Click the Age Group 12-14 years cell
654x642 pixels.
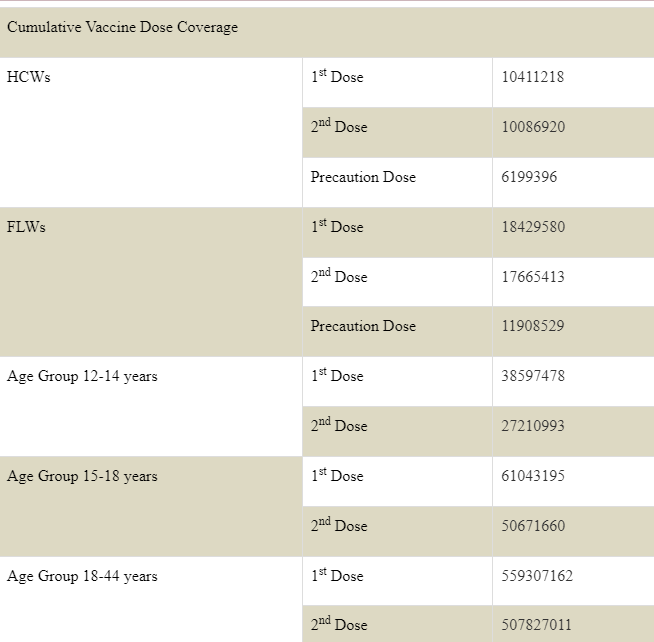pyautogui.click(x=82, y=376)
